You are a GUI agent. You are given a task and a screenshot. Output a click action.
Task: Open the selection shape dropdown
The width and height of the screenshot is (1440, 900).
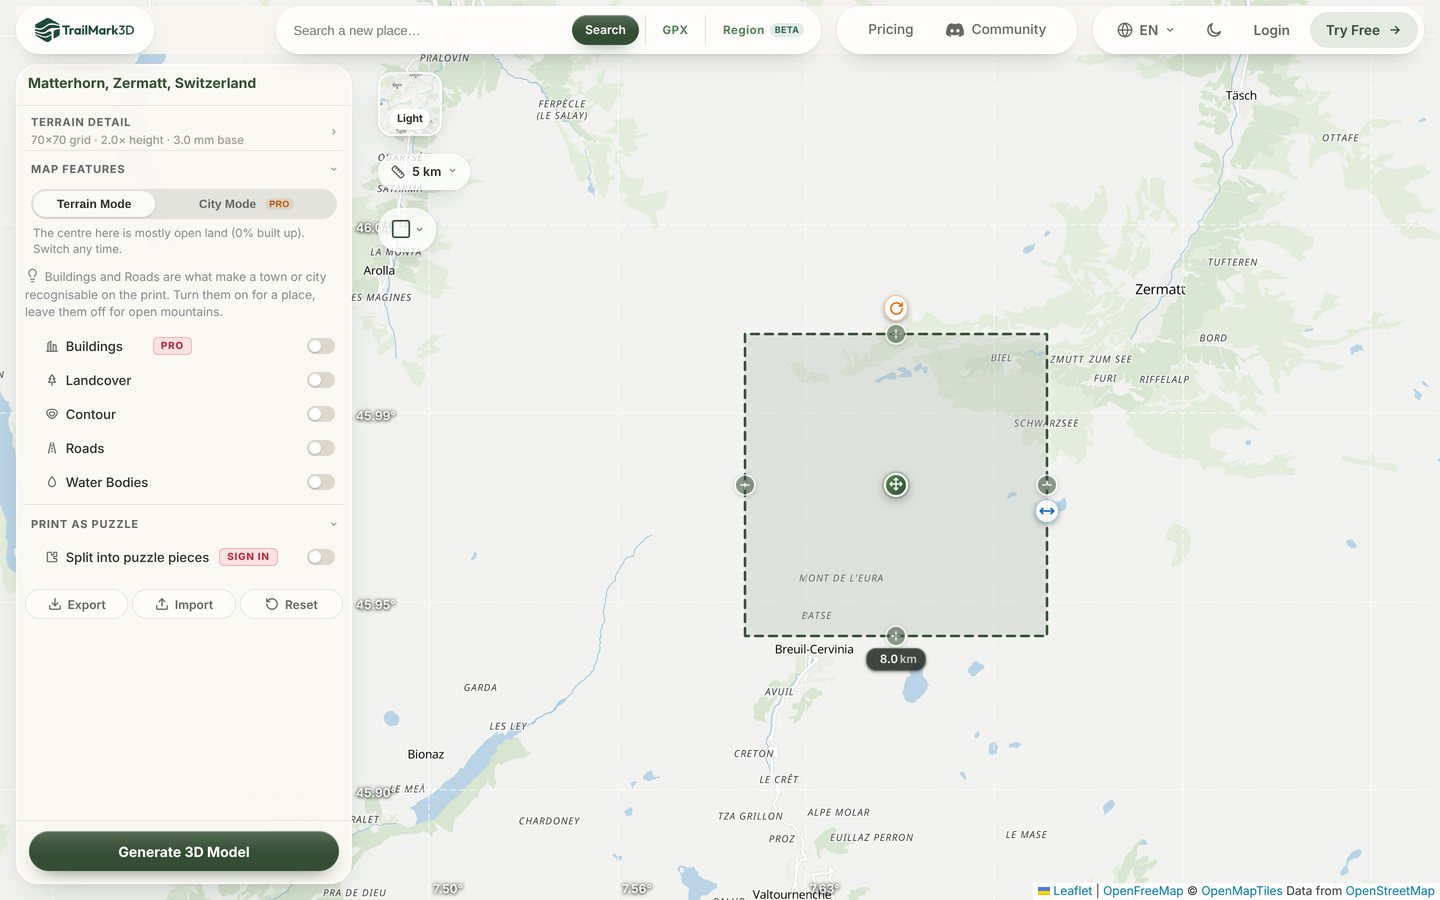coord(407,229)
